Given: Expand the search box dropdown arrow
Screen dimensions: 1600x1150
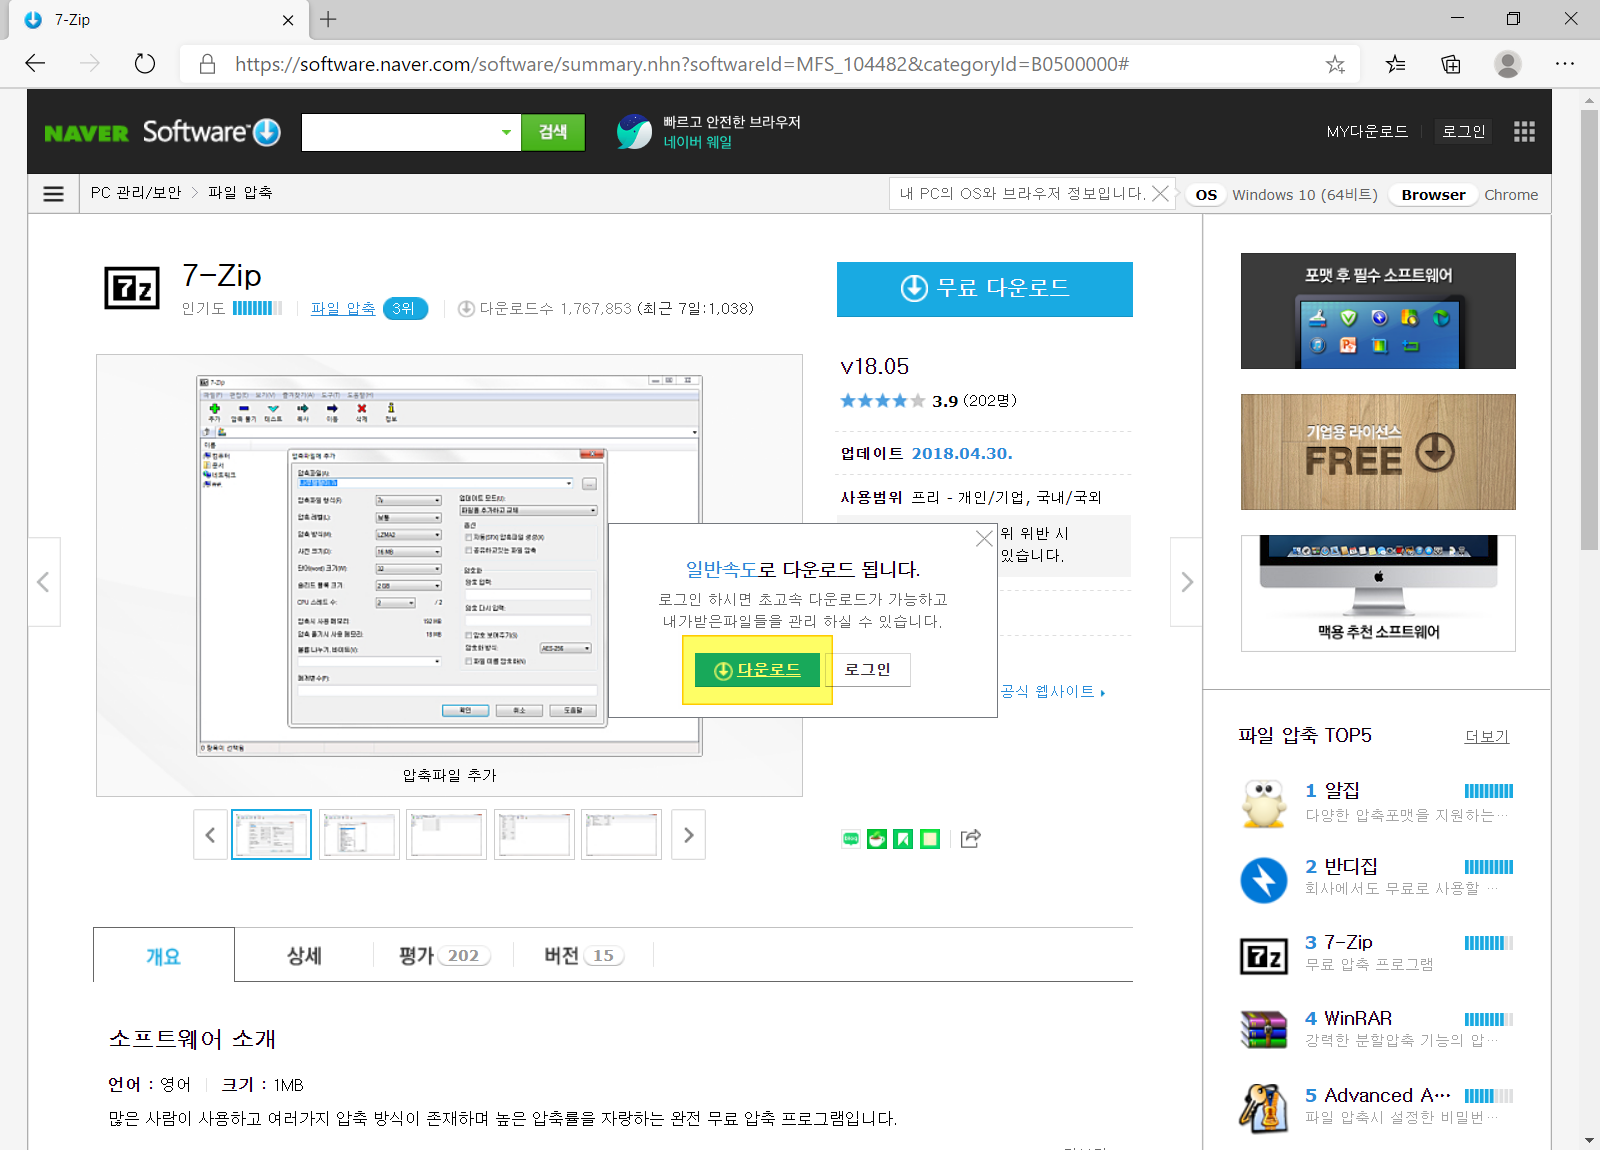Looking at the screenshot, I should coord(506,132).
